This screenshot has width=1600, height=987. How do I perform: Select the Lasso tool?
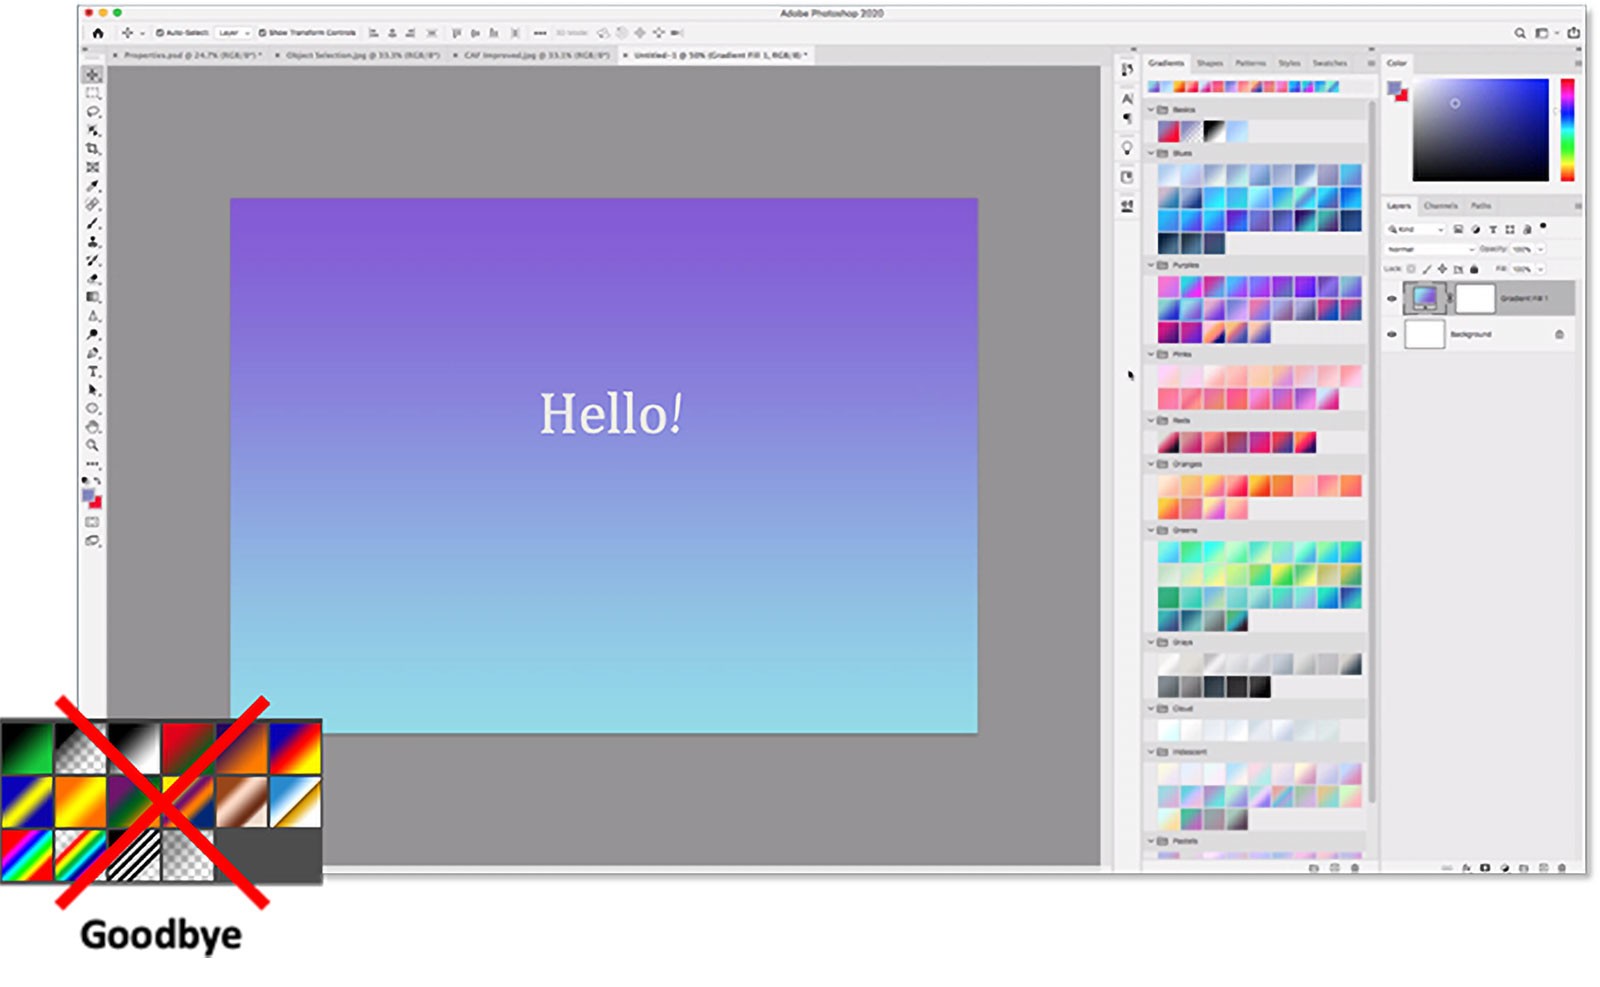click(x=93, y=111)
